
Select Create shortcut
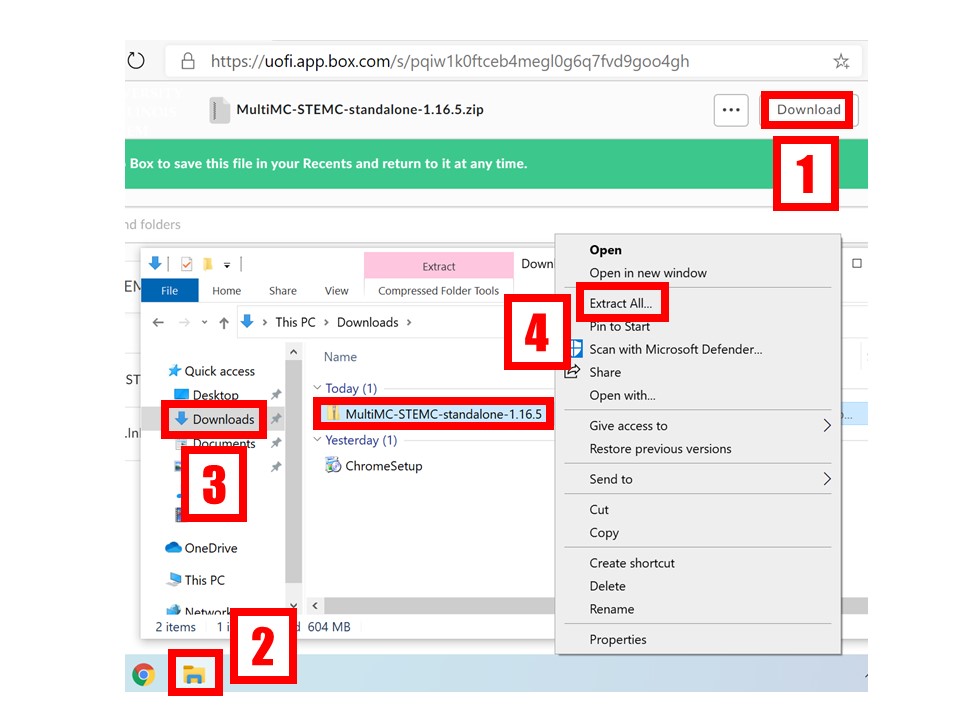tap(632, 563)
